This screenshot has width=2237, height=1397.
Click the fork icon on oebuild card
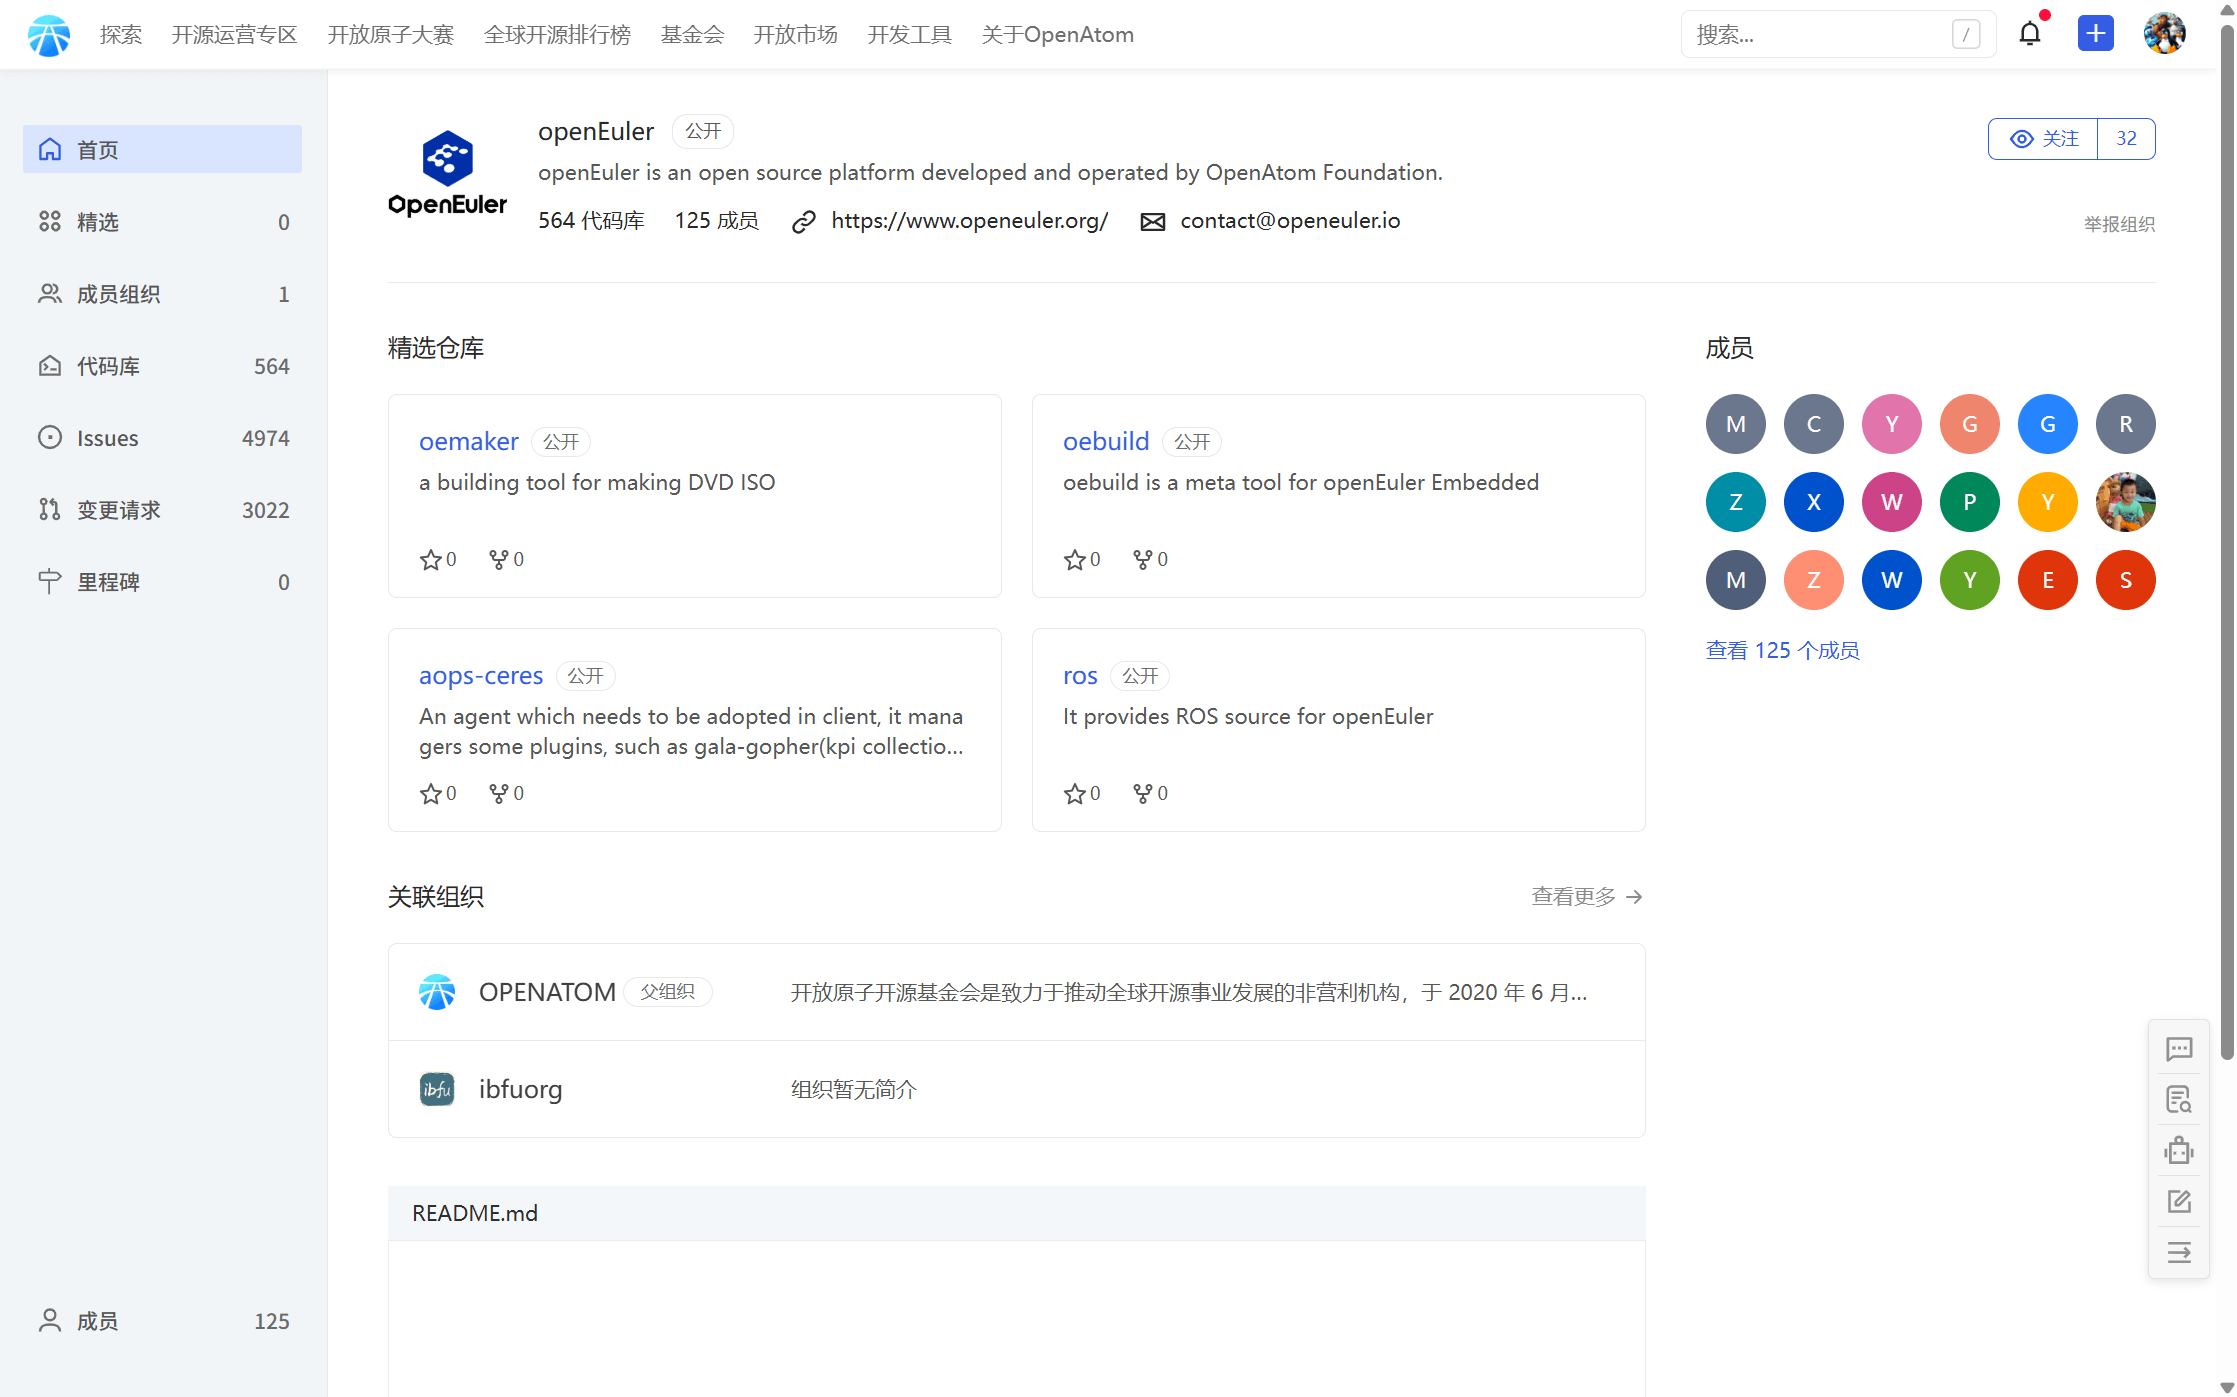point(1143,560)
